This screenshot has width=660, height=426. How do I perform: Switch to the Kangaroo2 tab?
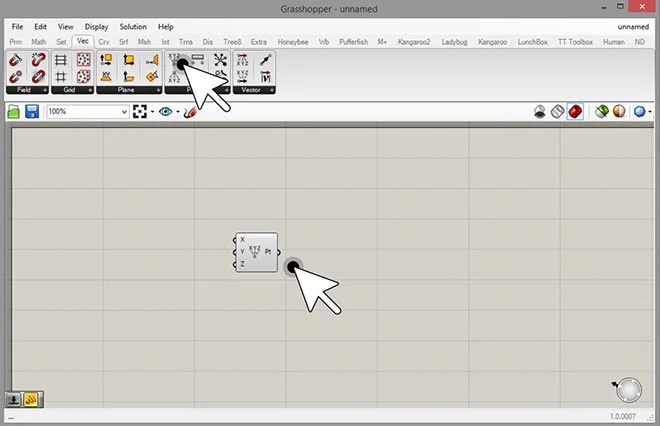click(414, 42)
